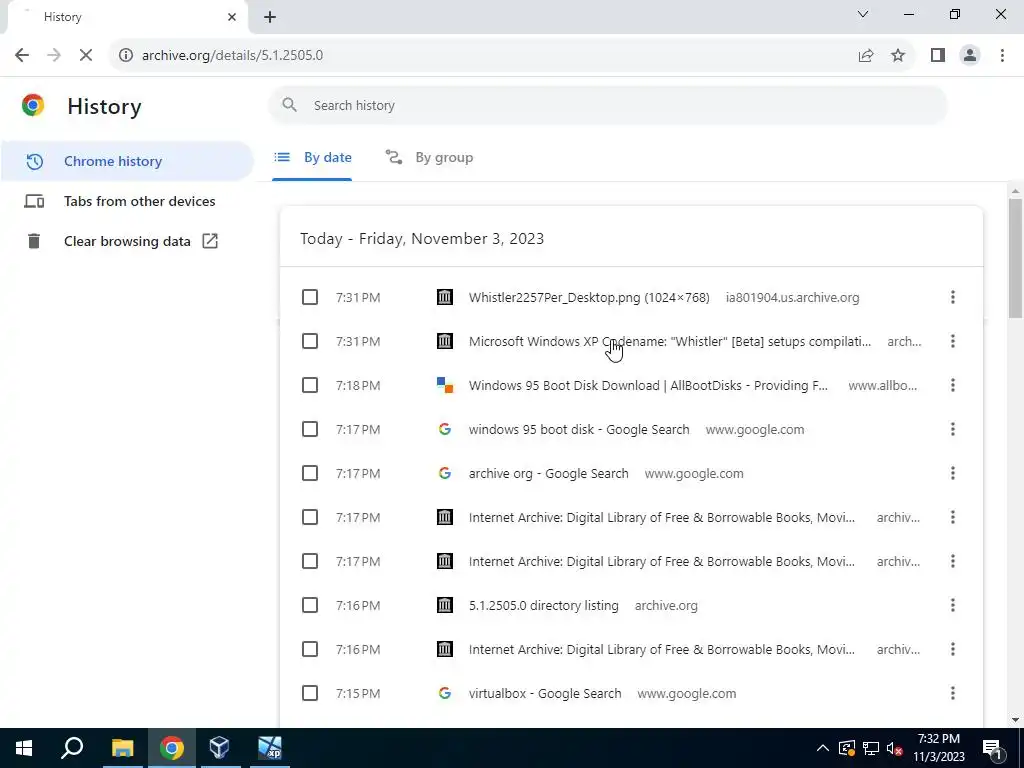Check the Microsoft Windows XP Whistler entry checkbox
1024x768 pixels.
[310, 341]
